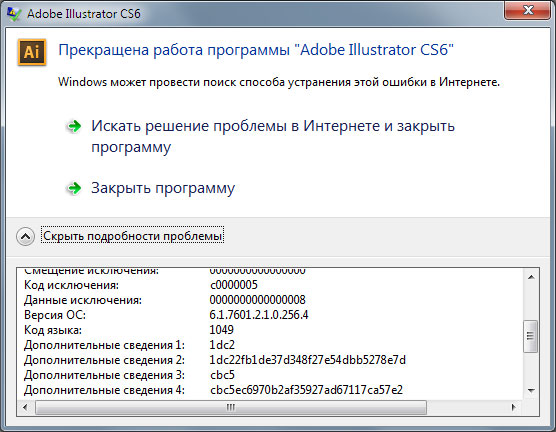Click the Windows может провести поиск message
The height and width of the screenshot is (432, 556).
click(x=279, y=82)
